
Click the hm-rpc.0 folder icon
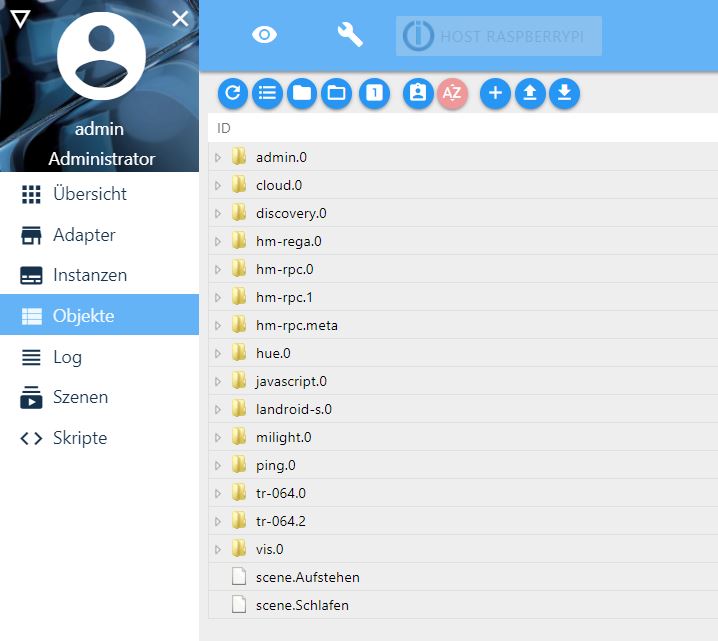click(239, 269)
